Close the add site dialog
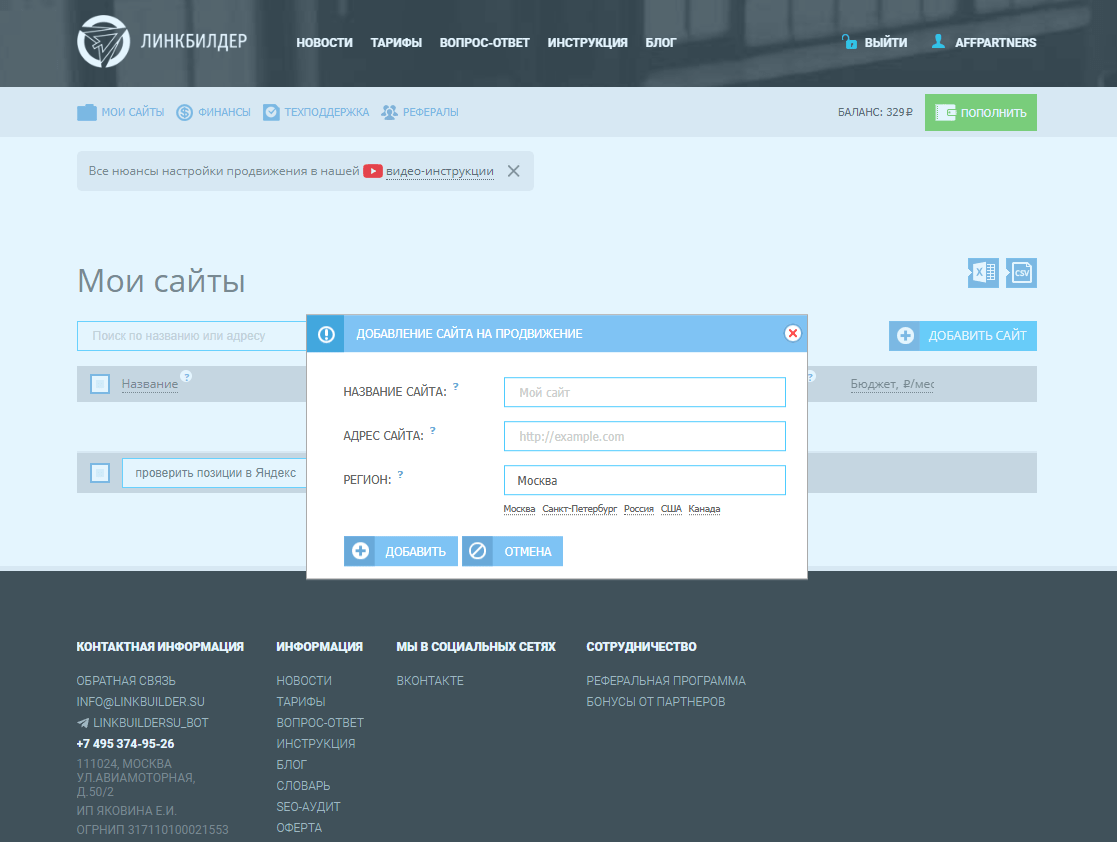Image resolution: width=1117 pixels, height=842 pixels. click(792, 333)
